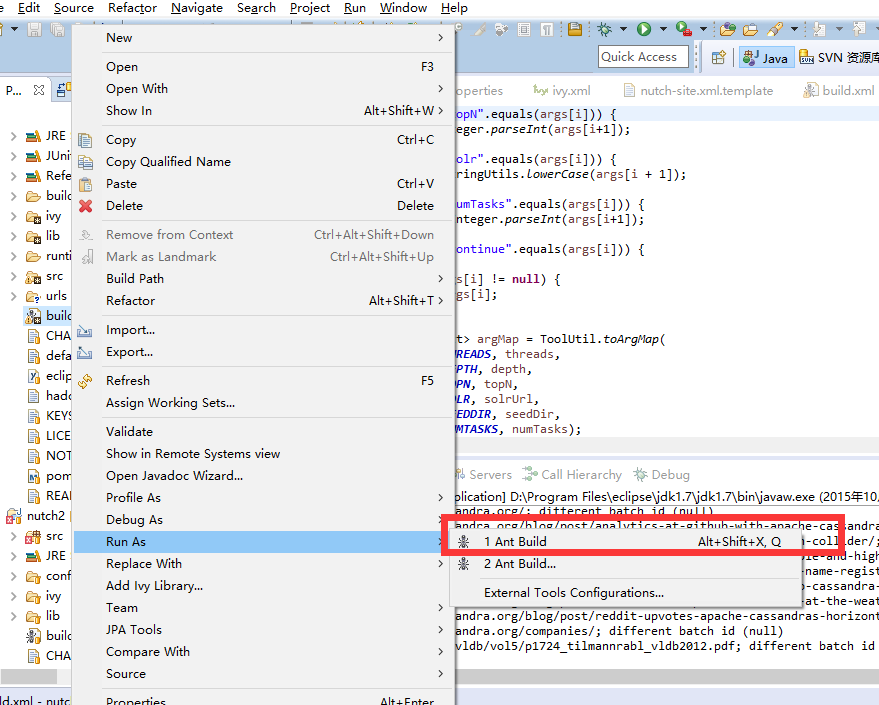Click the Quick Access search field
This screenshot has width=879, height=705.
(x=644, y=57)
